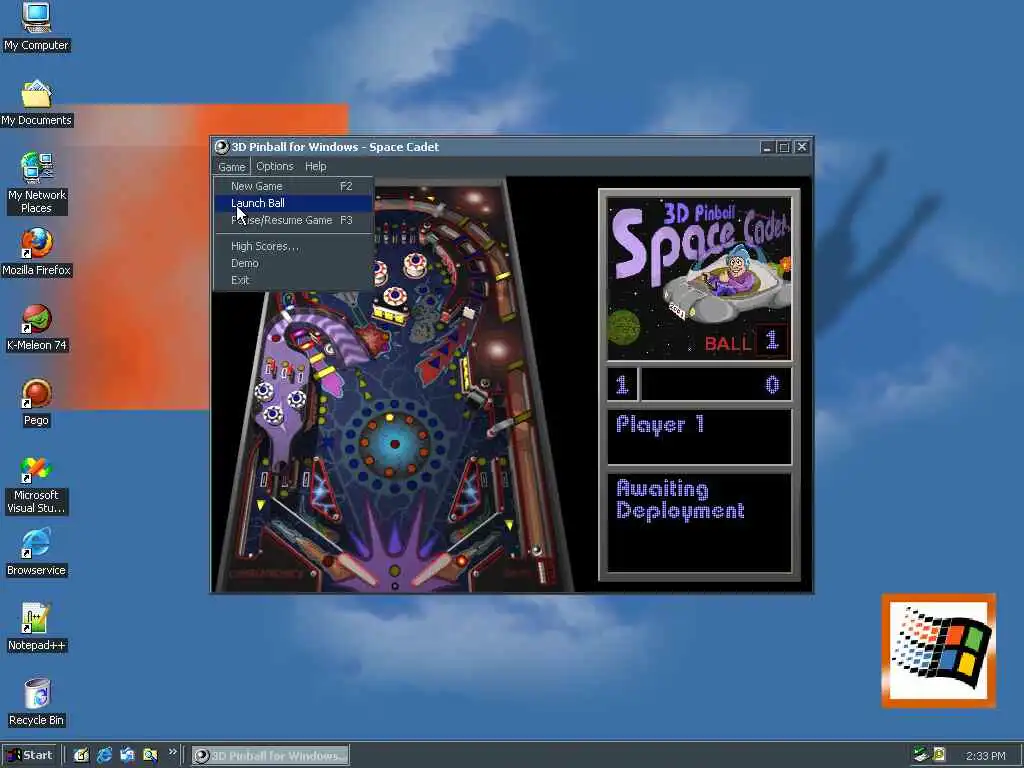Select the Browservice desktop shortcut
The width and height of the screenshot is (1024, 768).
(x=36, y=553)
